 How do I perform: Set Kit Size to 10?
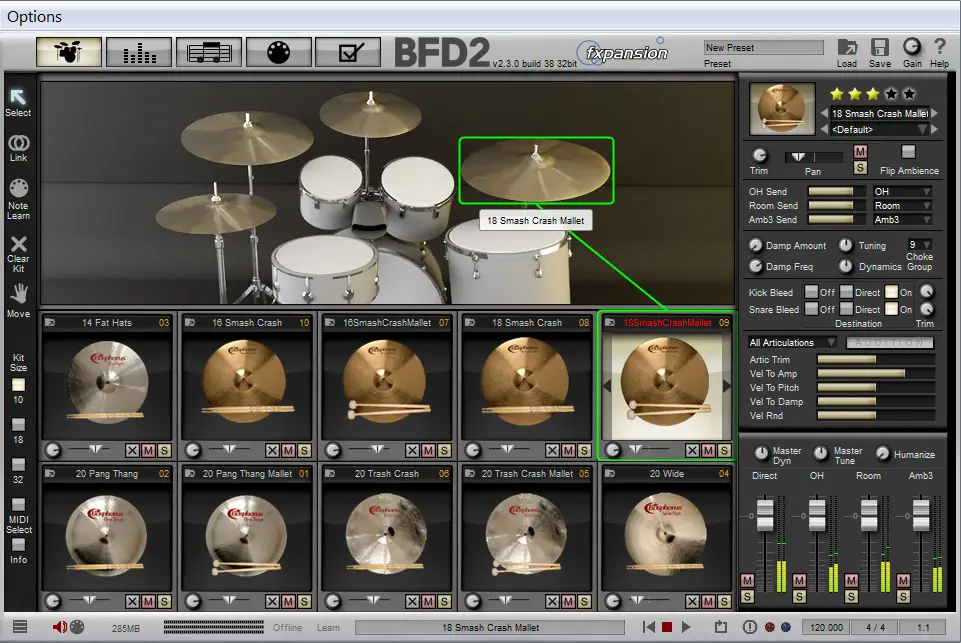point(18,385)
